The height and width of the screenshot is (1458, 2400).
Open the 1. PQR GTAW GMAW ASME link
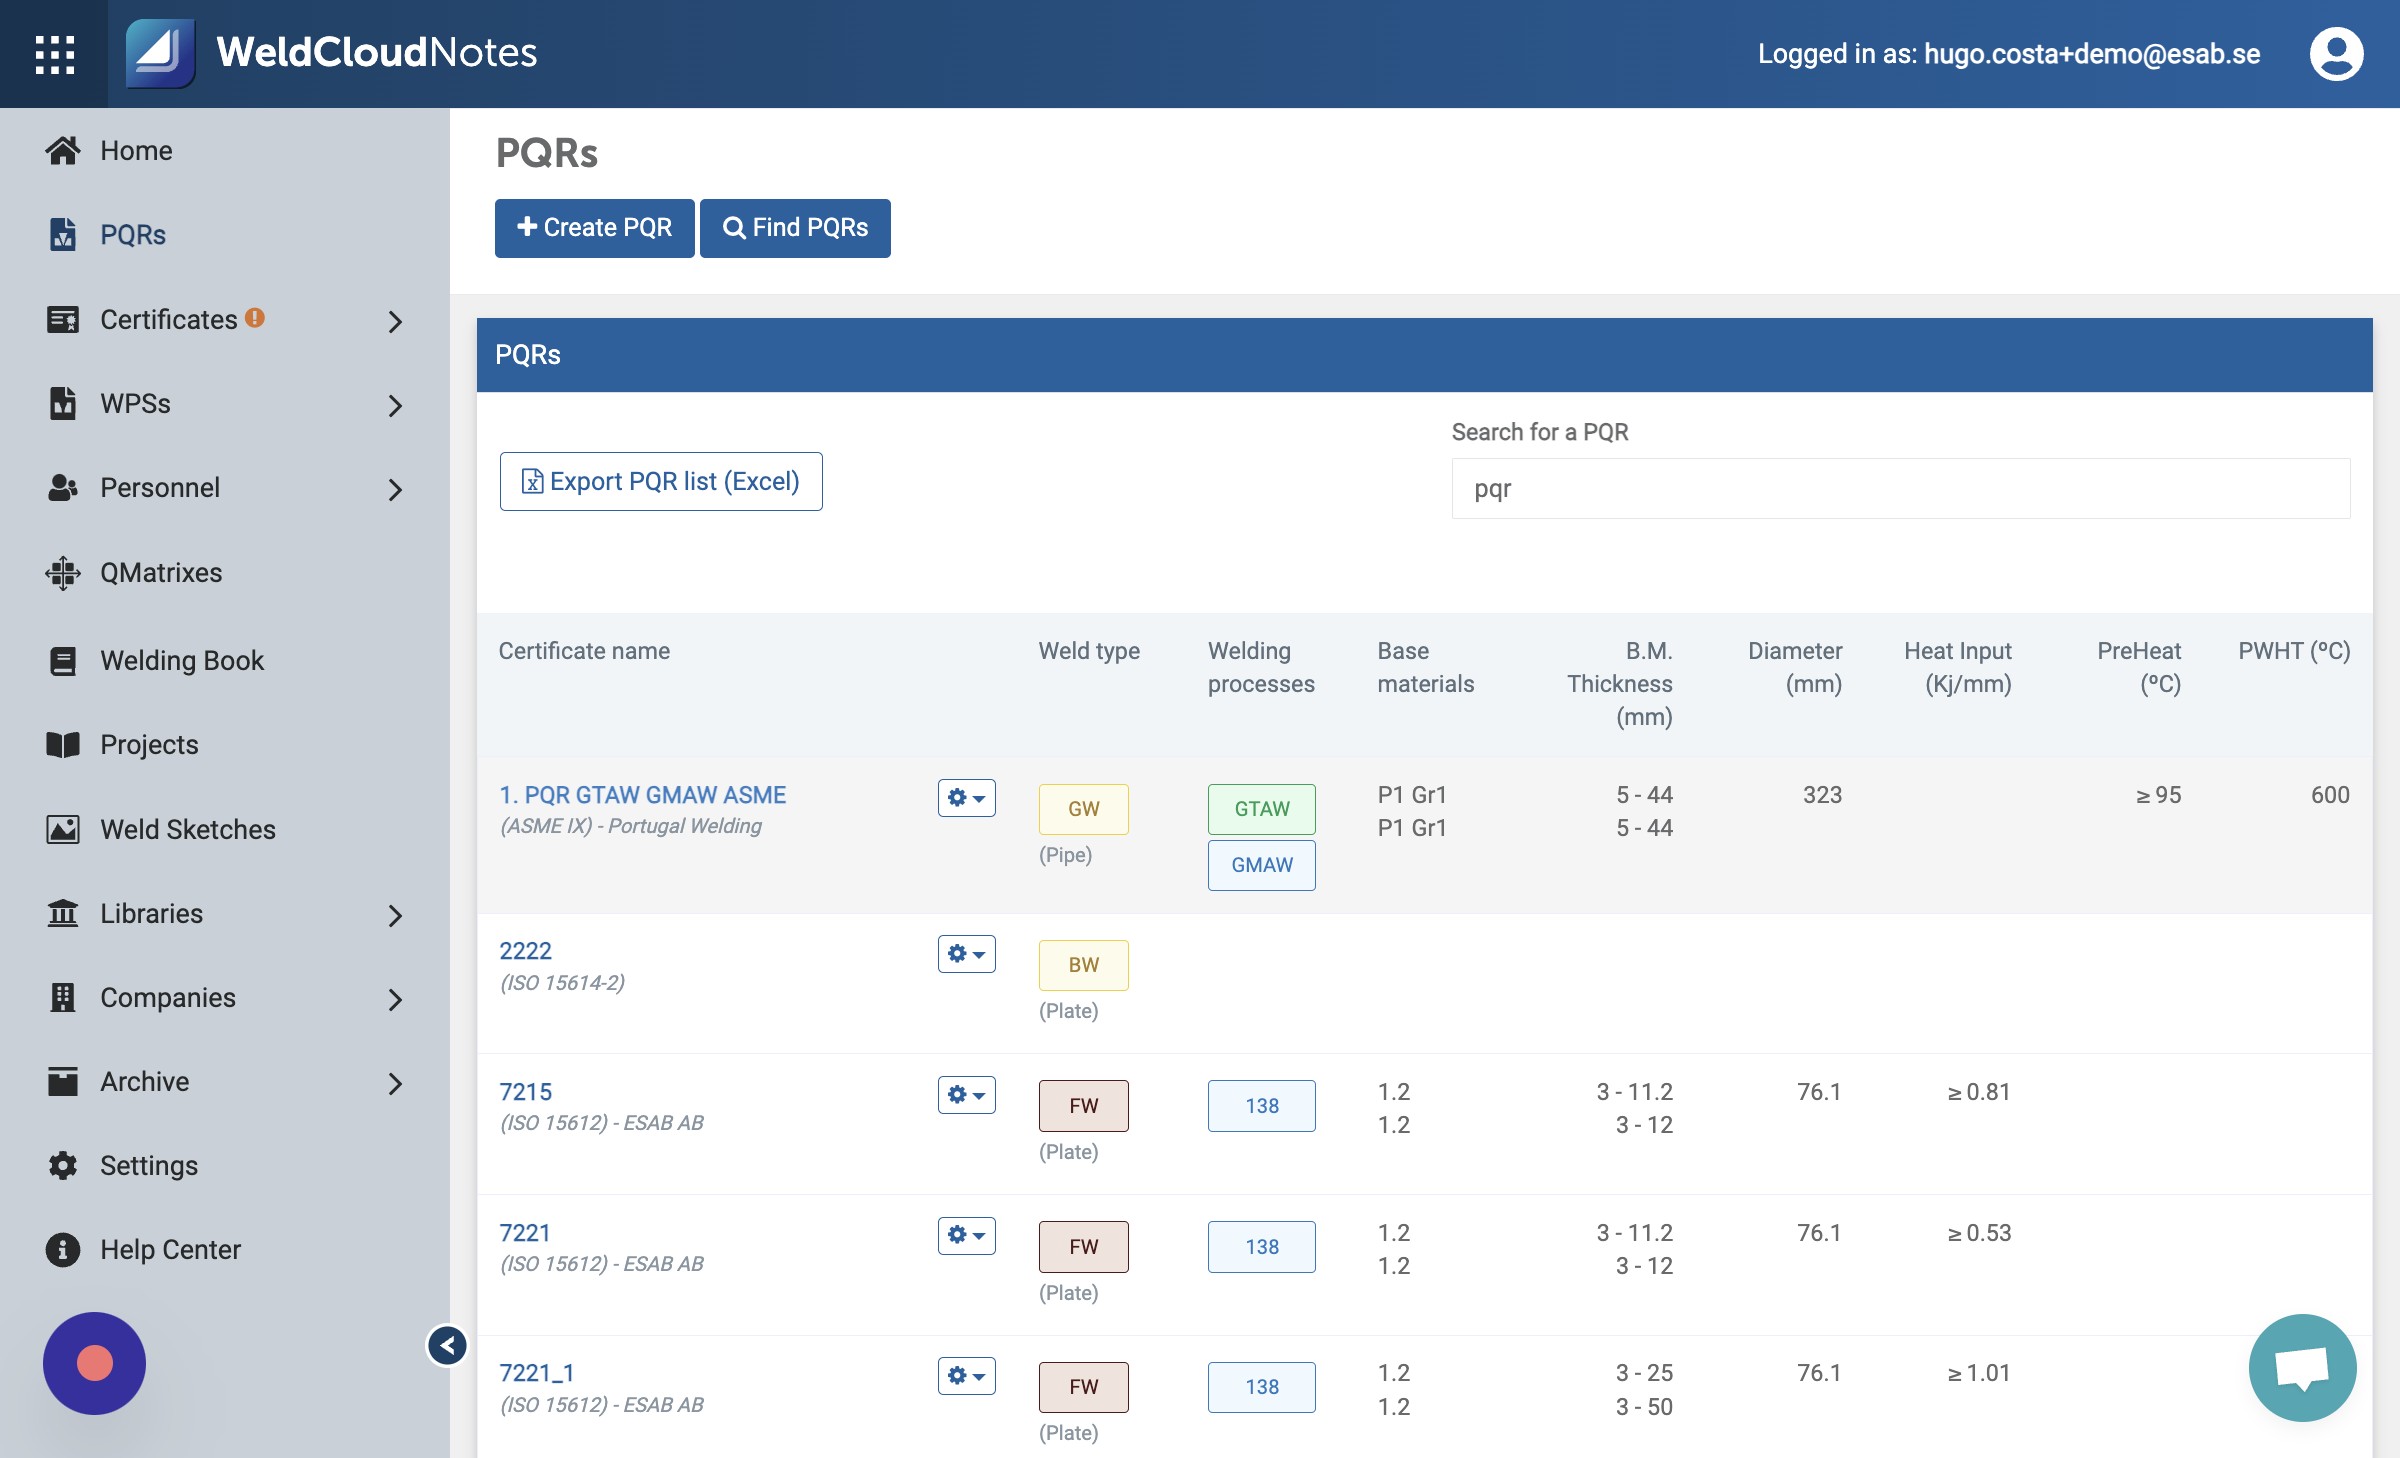pos(643,795)
